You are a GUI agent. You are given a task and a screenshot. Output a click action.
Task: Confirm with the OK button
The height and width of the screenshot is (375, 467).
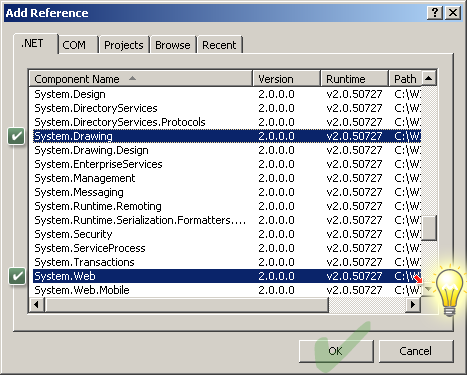pos(336,351)
